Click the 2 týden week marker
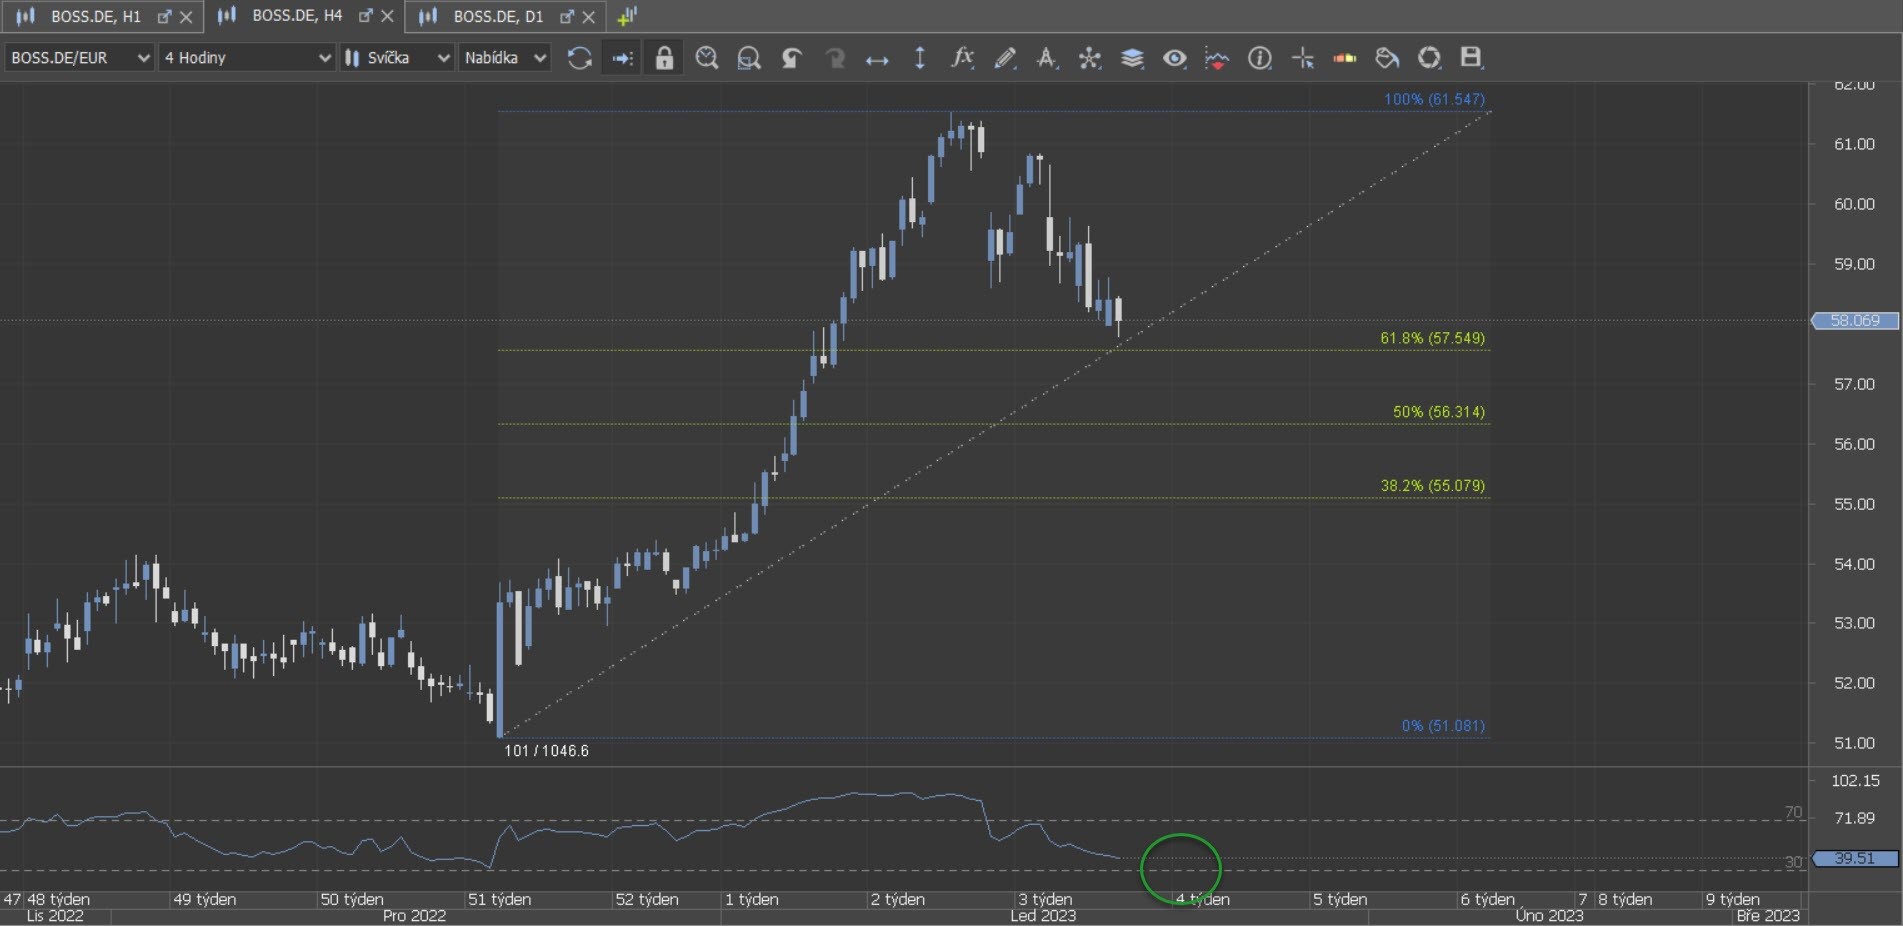Viewport: 1903px width, 926px height. (x=897, y=900)
